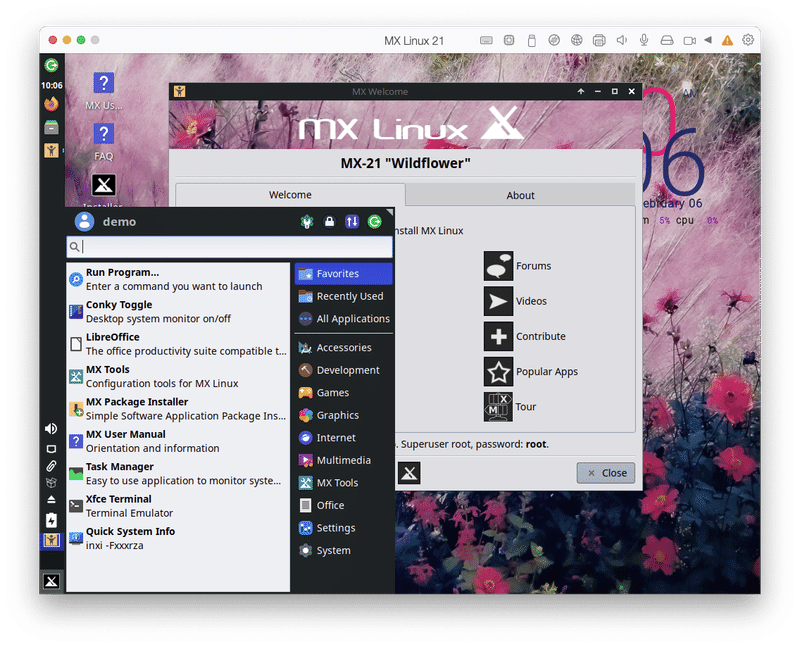Click VM toolbar sound icon
Screen dimensions: 800x646
coord(621,40)
